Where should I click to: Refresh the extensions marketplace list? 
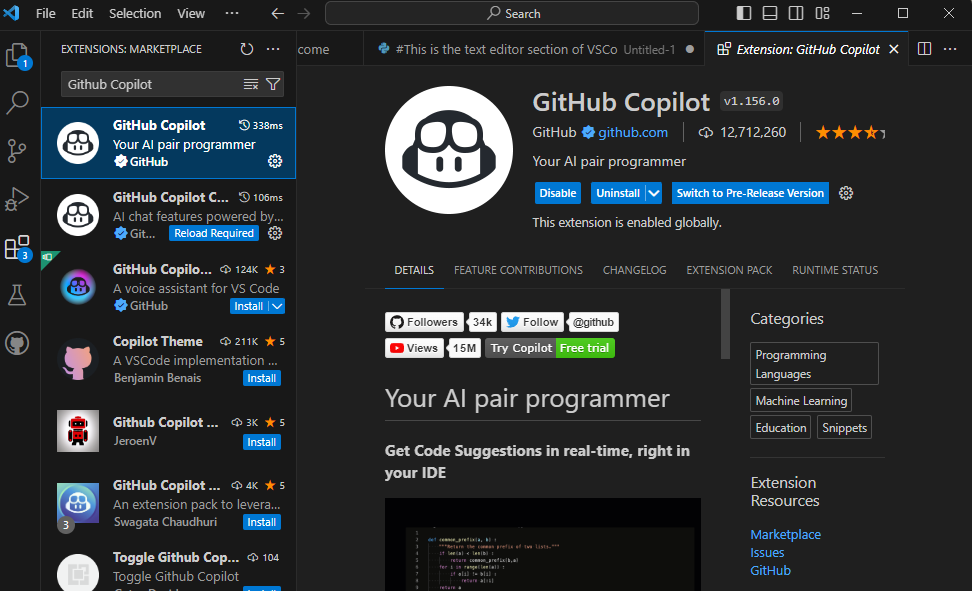click(x=247, y=49)
